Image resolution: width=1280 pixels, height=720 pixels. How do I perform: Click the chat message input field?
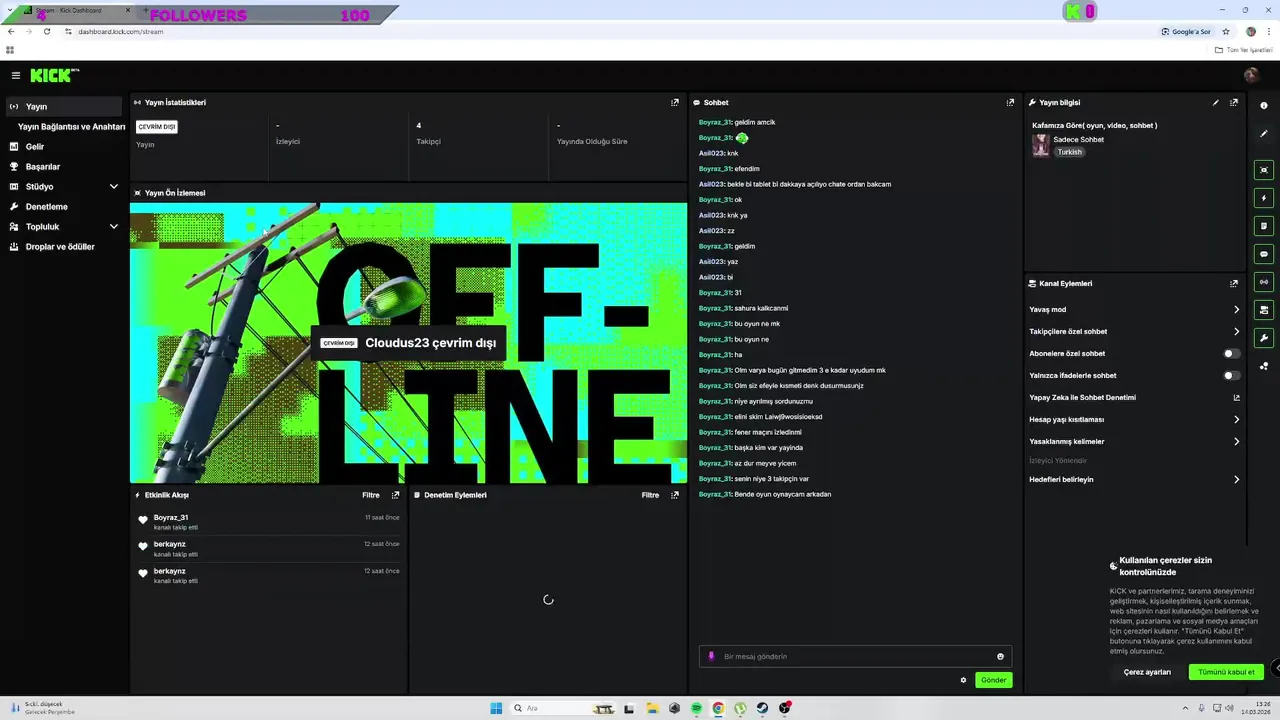pyautogui.click(x=855, y=657)
